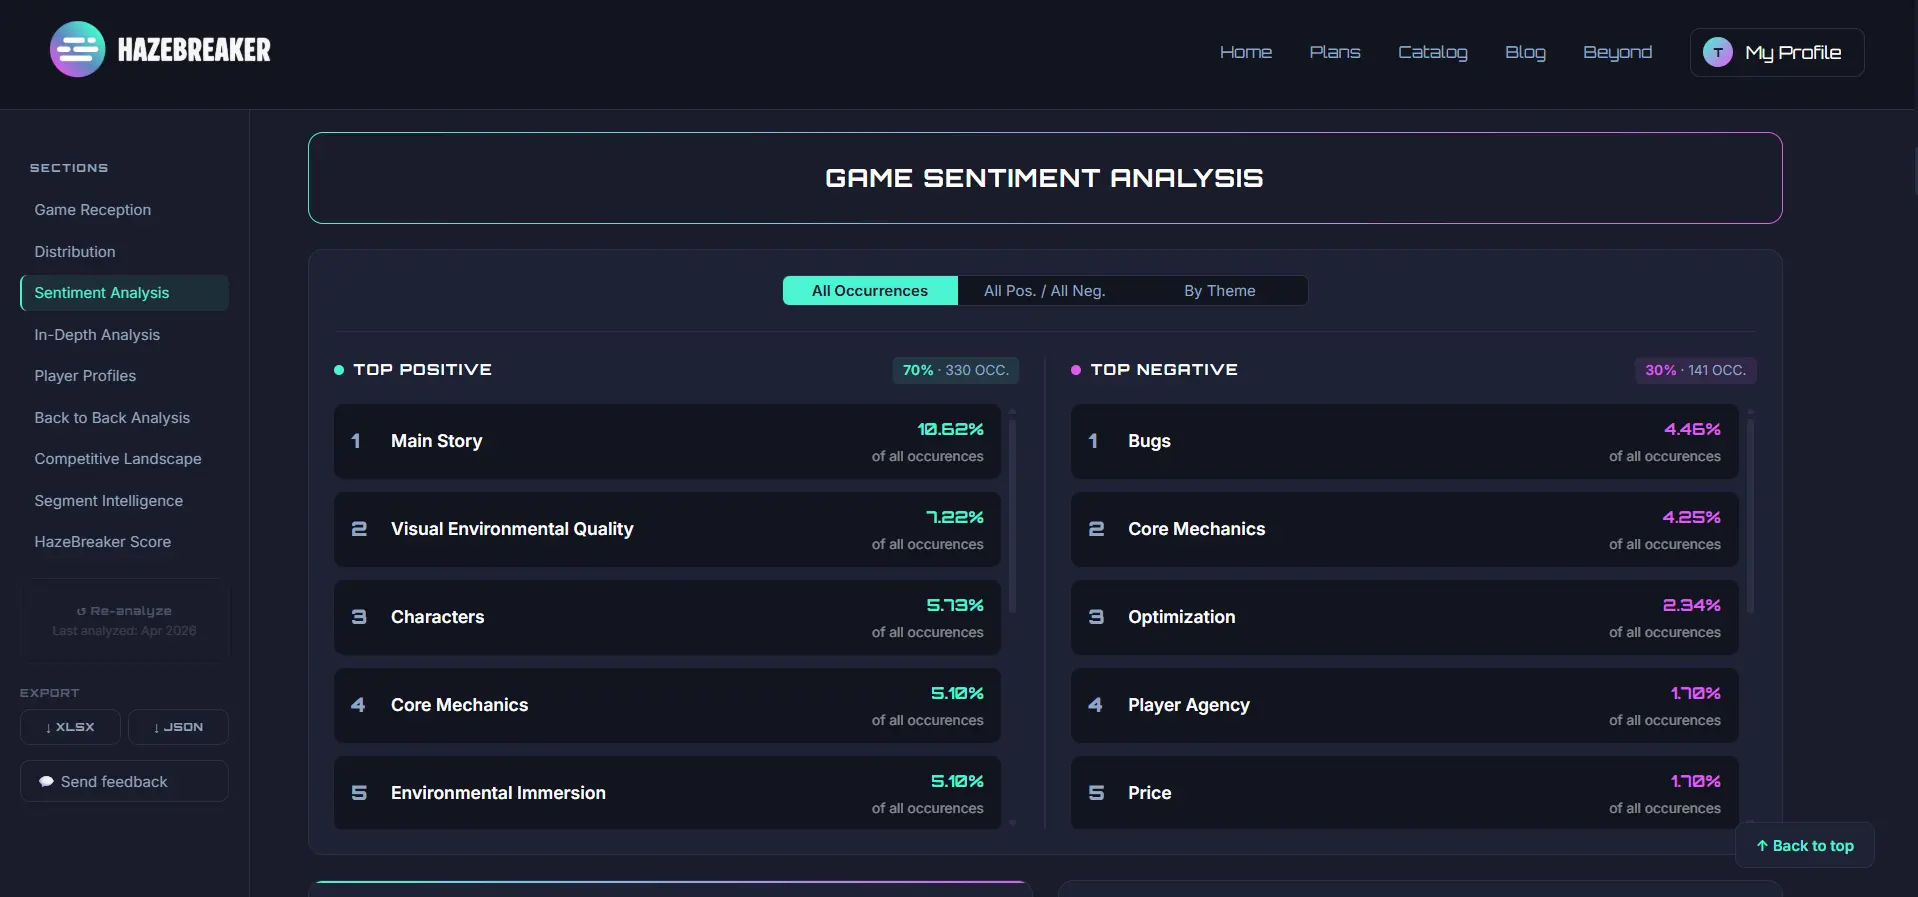Click the HAZEBREAKER brand name
1918x897 pixels.
click(x=194, y=50)
